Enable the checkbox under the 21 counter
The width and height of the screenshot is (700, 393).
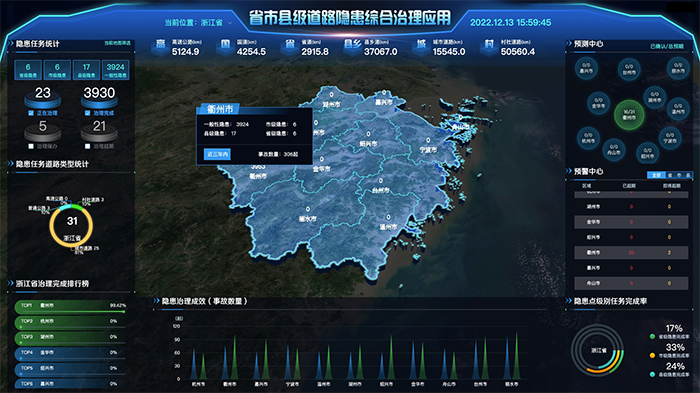coord(88,146)
